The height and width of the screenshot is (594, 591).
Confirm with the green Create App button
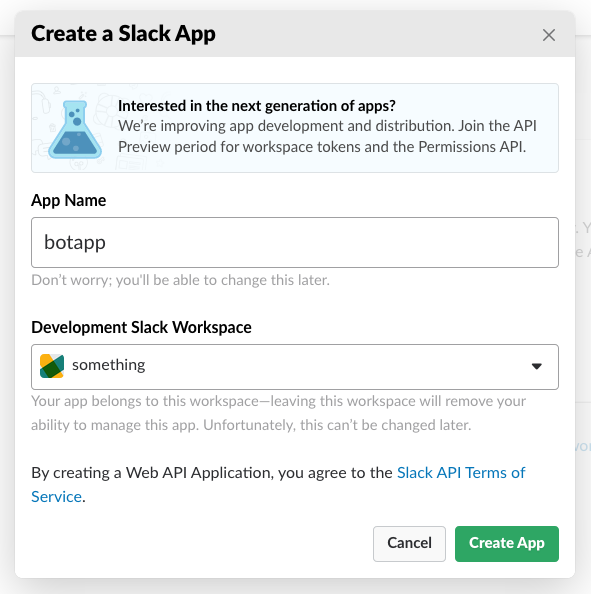(x=507, y=544)
